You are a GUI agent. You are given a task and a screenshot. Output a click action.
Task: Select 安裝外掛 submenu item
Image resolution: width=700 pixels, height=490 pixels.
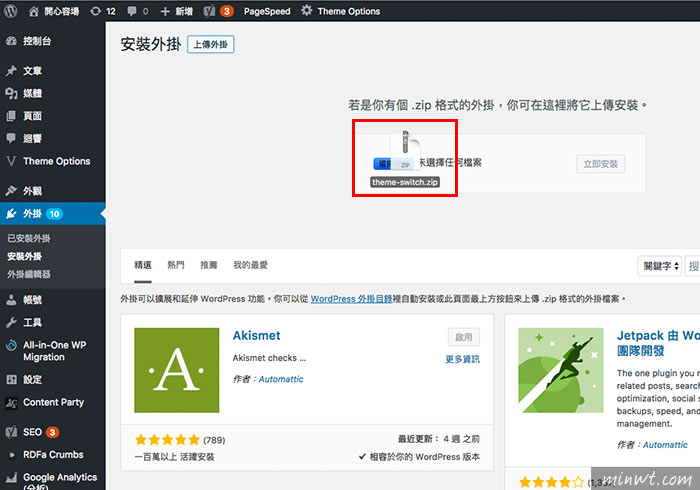[25, 256]
